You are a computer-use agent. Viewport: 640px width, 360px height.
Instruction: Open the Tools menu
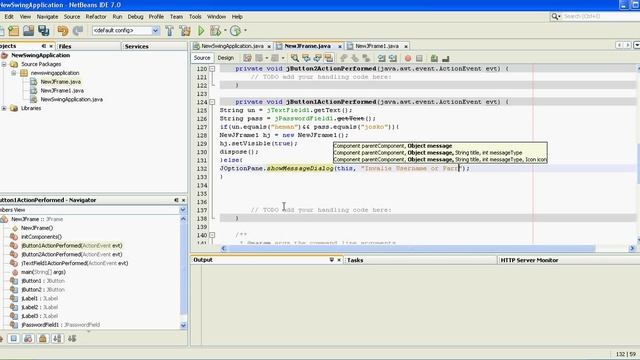(195, 17)
